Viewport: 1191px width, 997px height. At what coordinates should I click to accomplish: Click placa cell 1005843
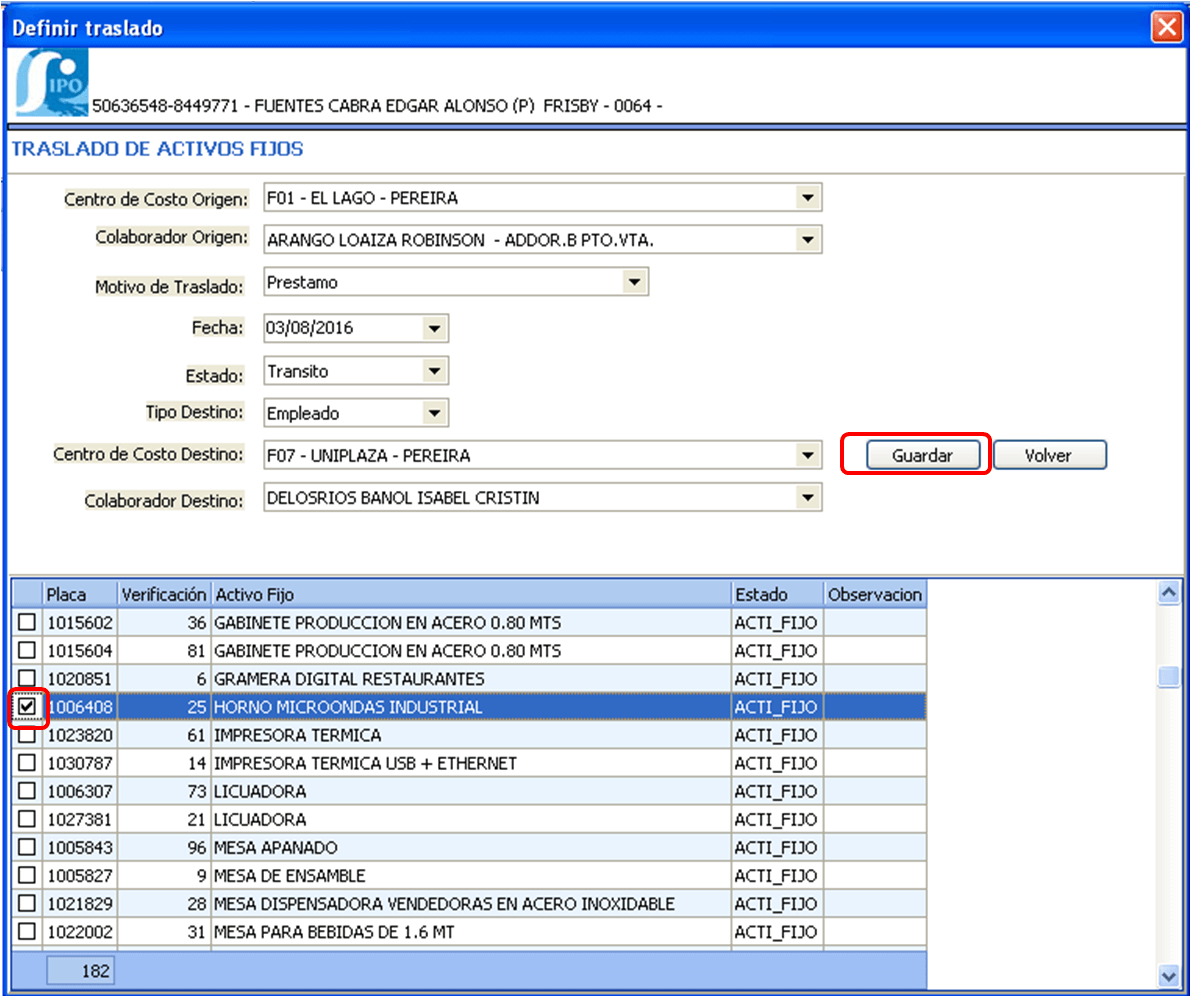coord(80,847)
